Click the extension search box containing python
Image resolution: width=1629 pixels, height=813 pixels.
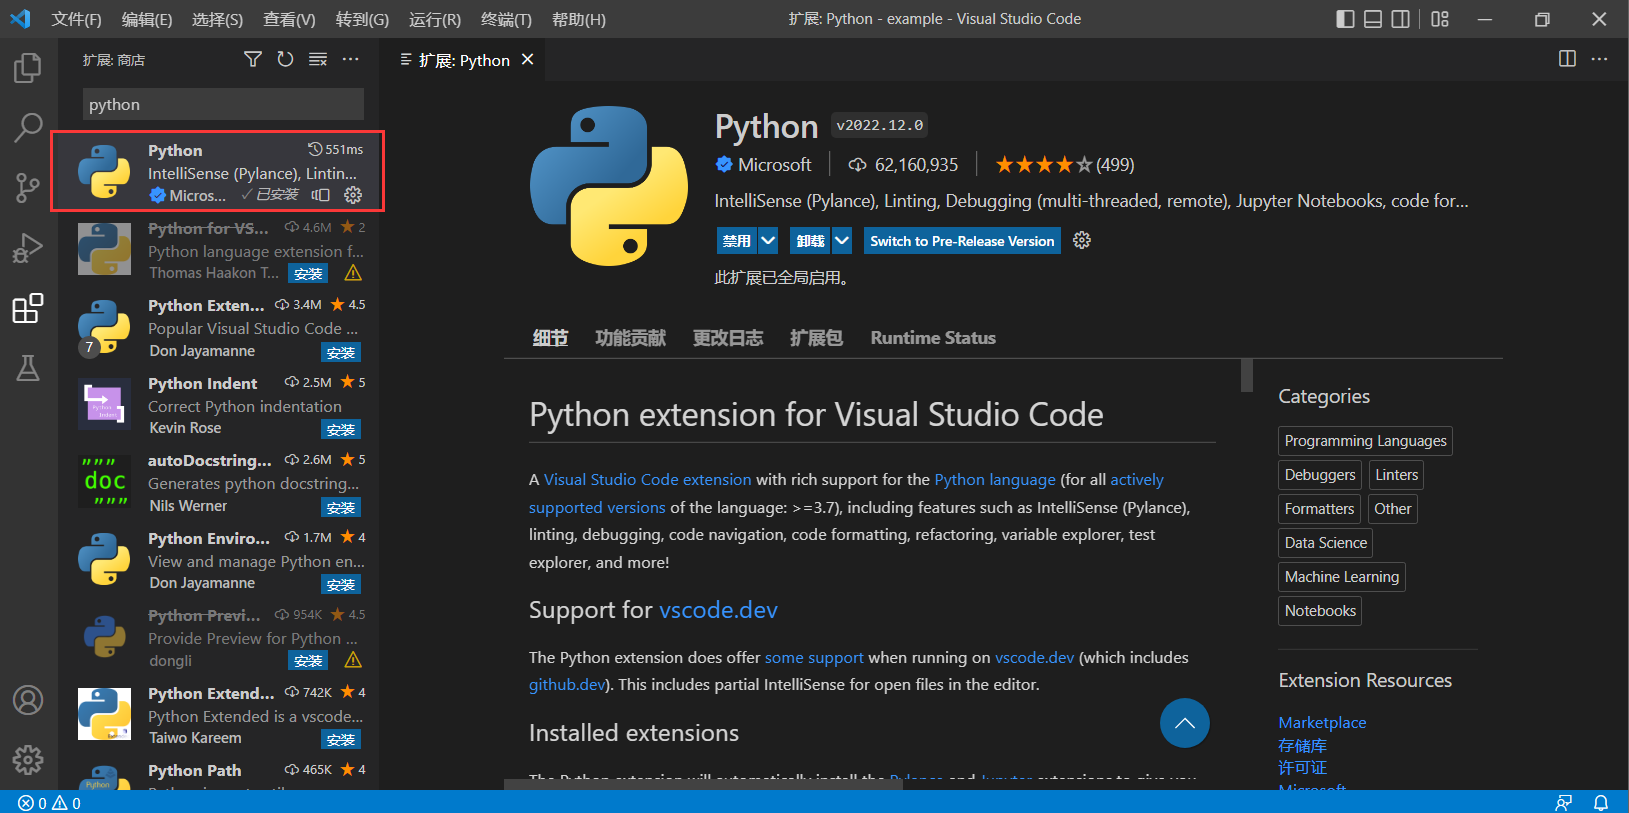tap(223, 105)
